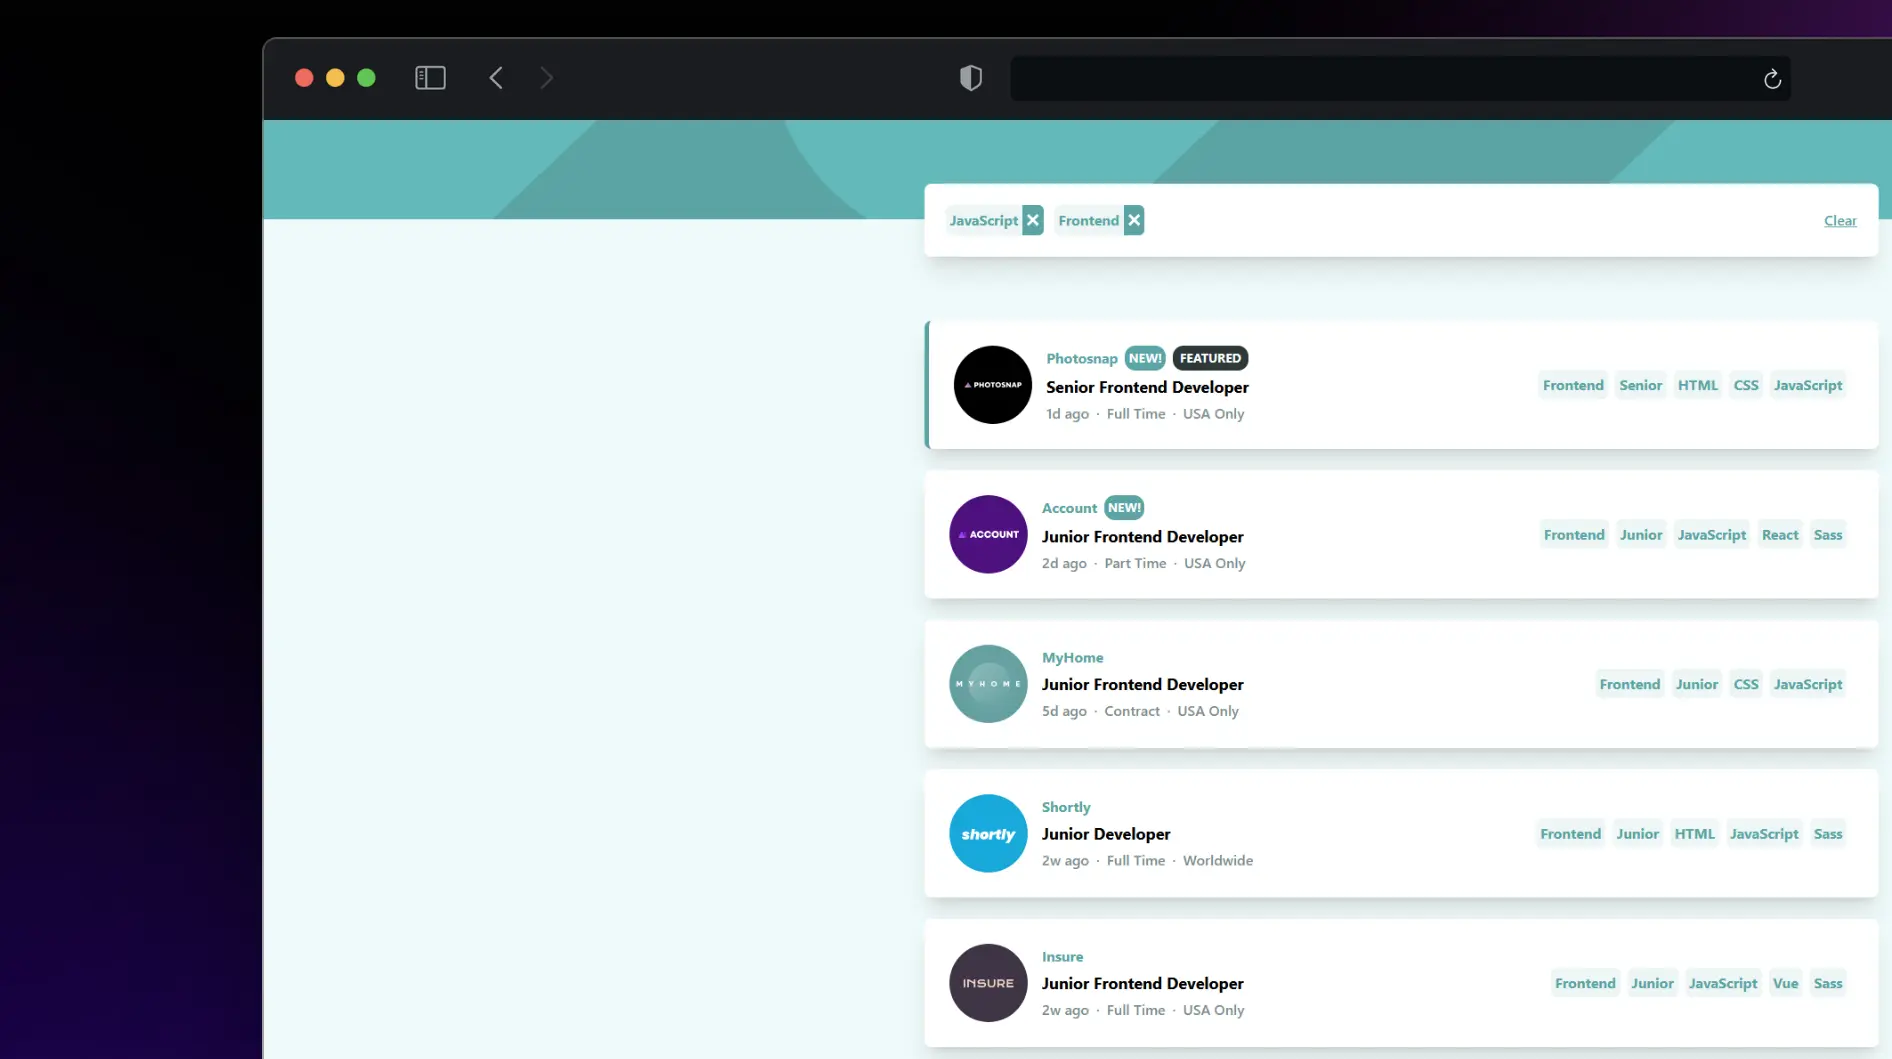Open the Account company logo
The height and width of the screenshot is (1059, 1892).
coord(988,534)
